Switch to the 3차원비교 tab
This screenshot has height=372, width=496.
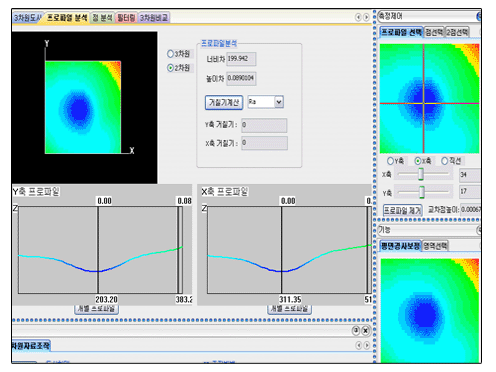click(154, 18)
